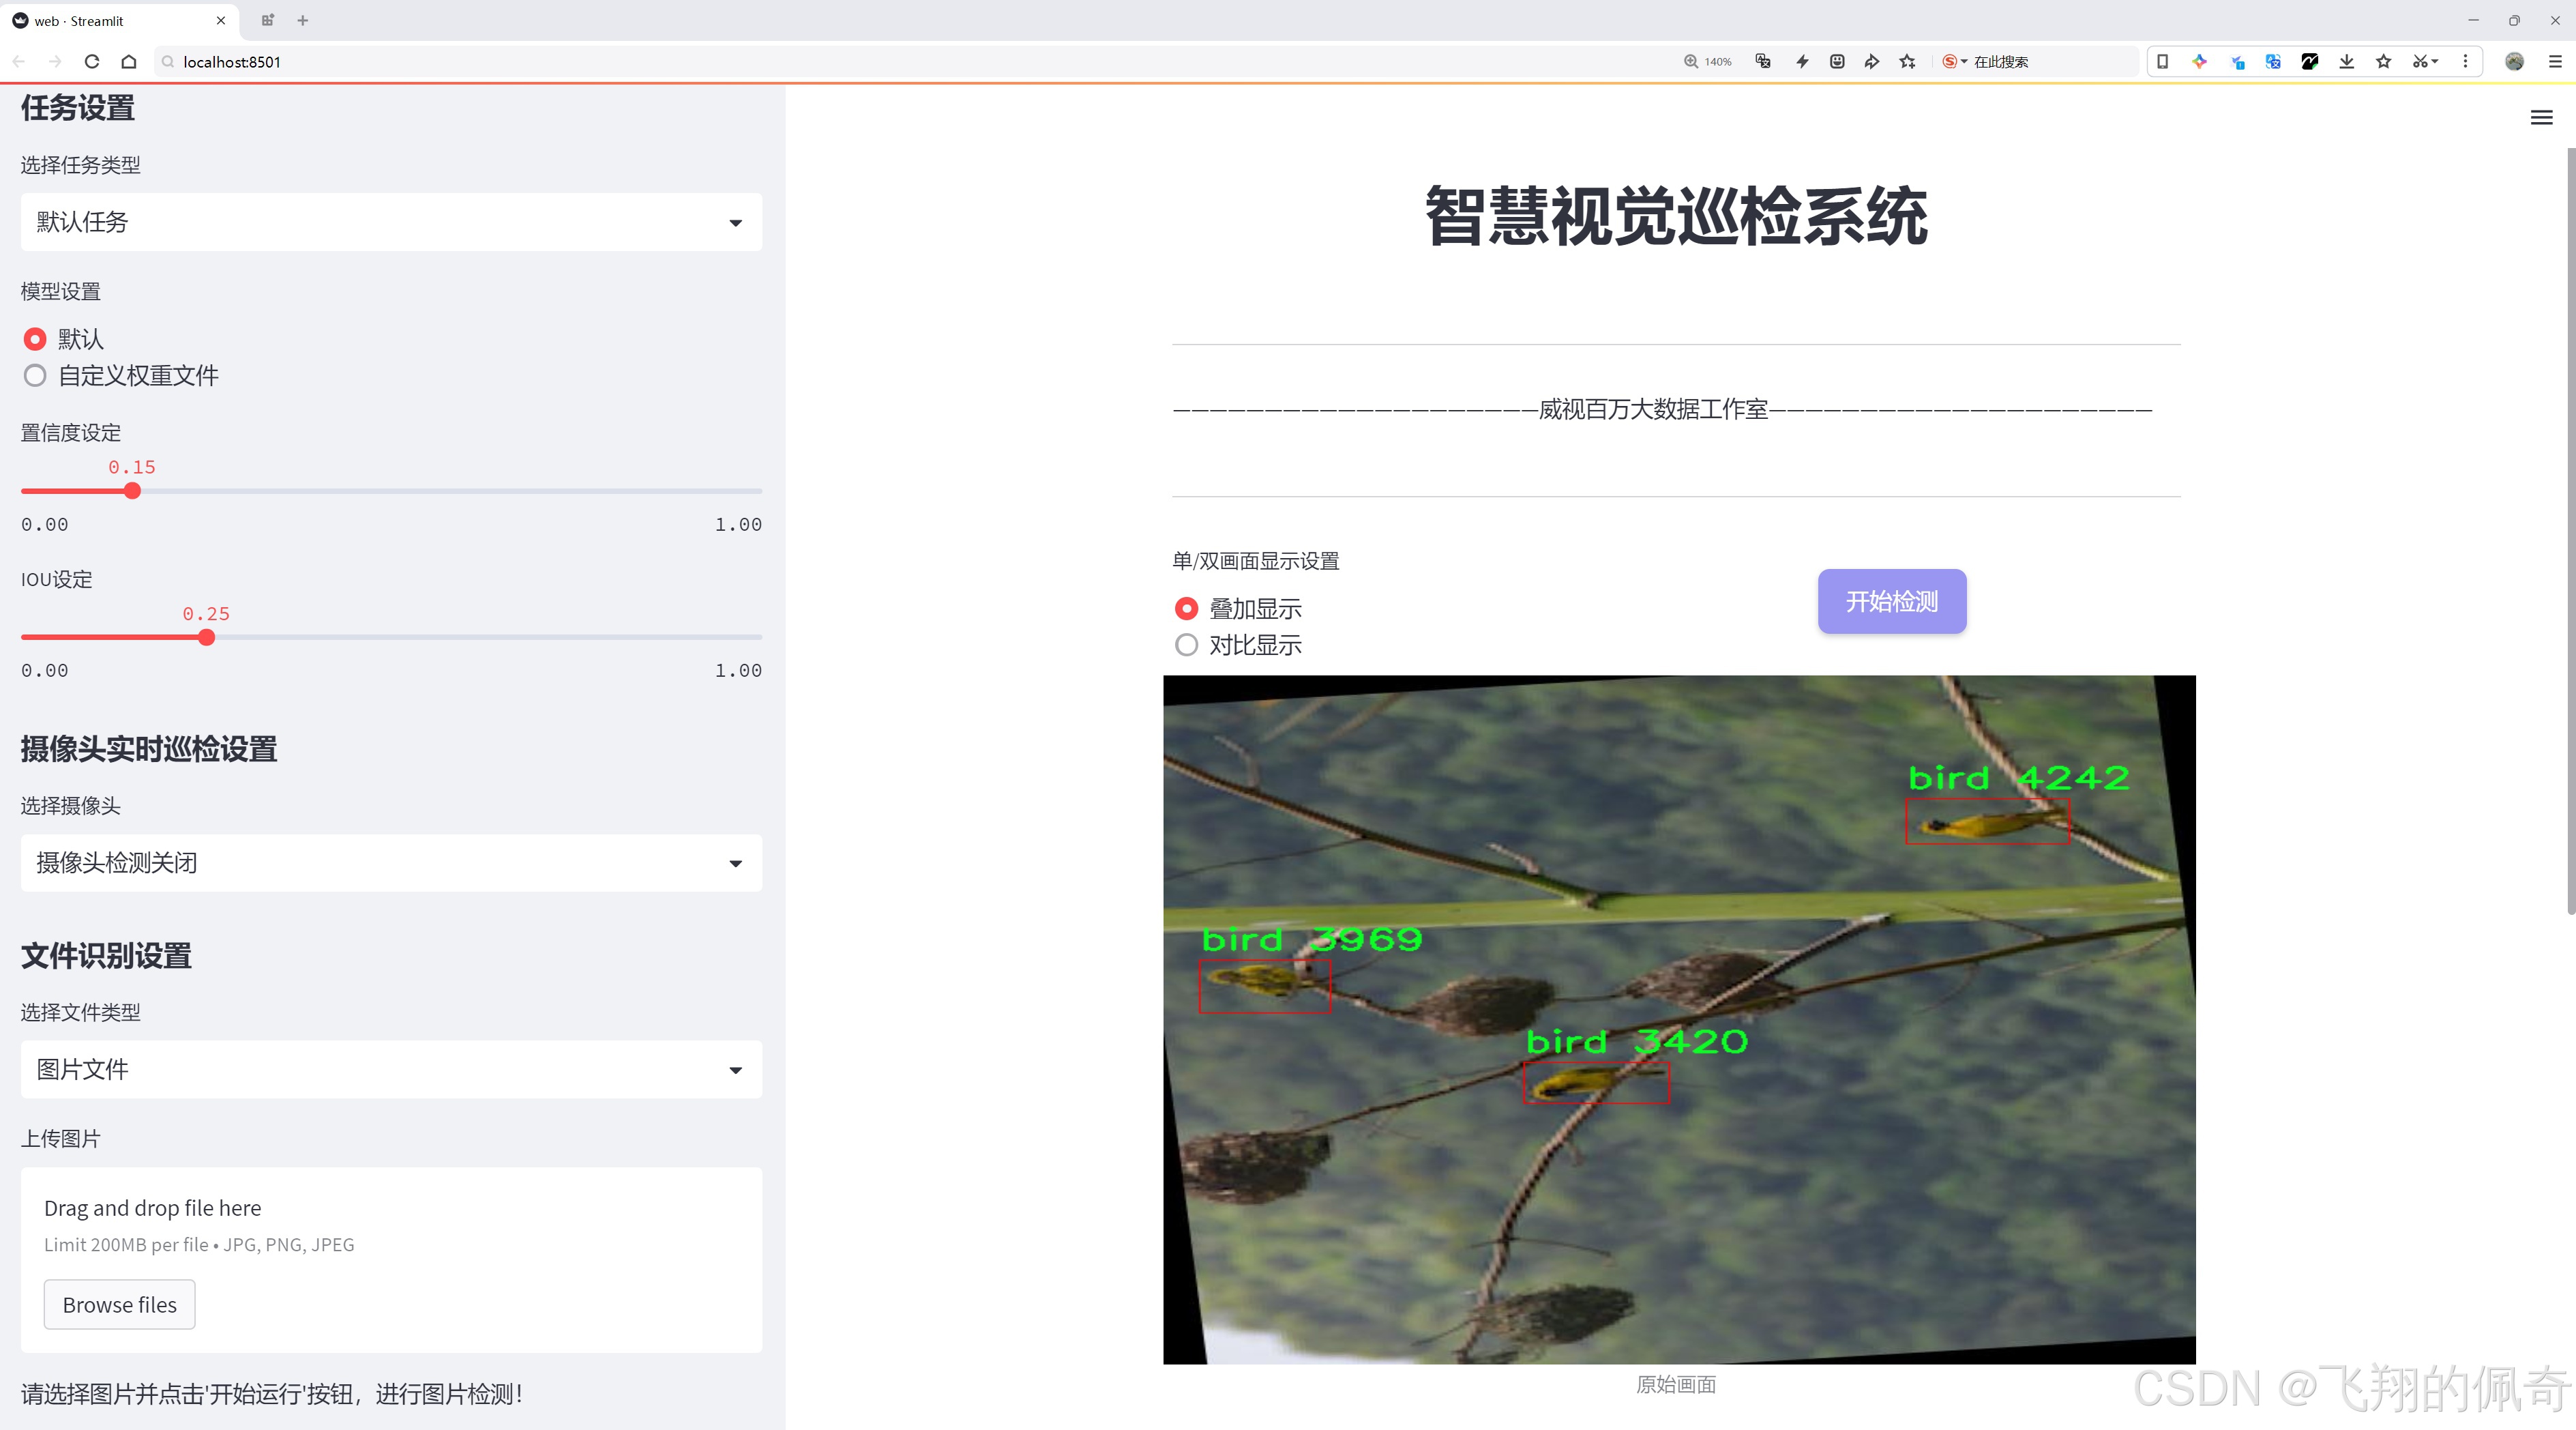The image size is (2576, 1430).
Task: Click the mobile phone view icon
Action: click(x=2162, y=61)
